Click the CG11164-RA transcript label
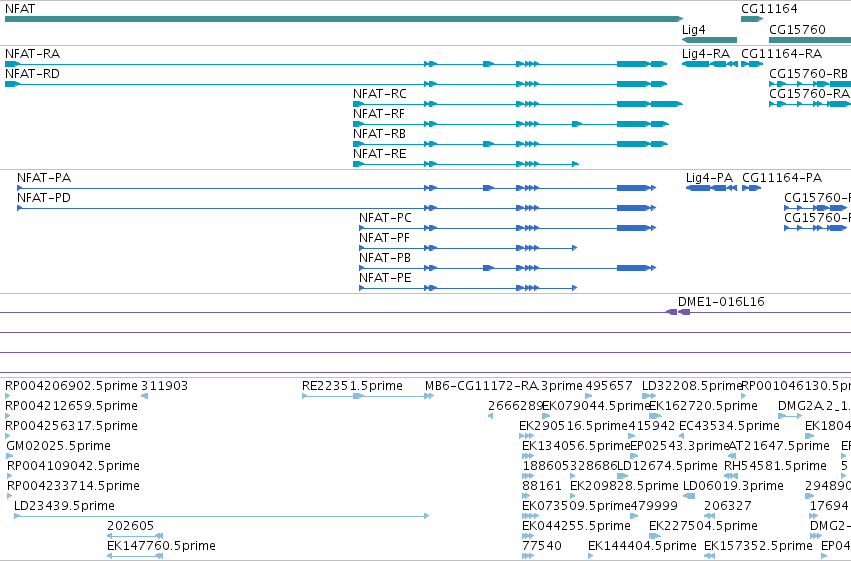The width and height of the screenshot is (851, 561). click(782, 54)
